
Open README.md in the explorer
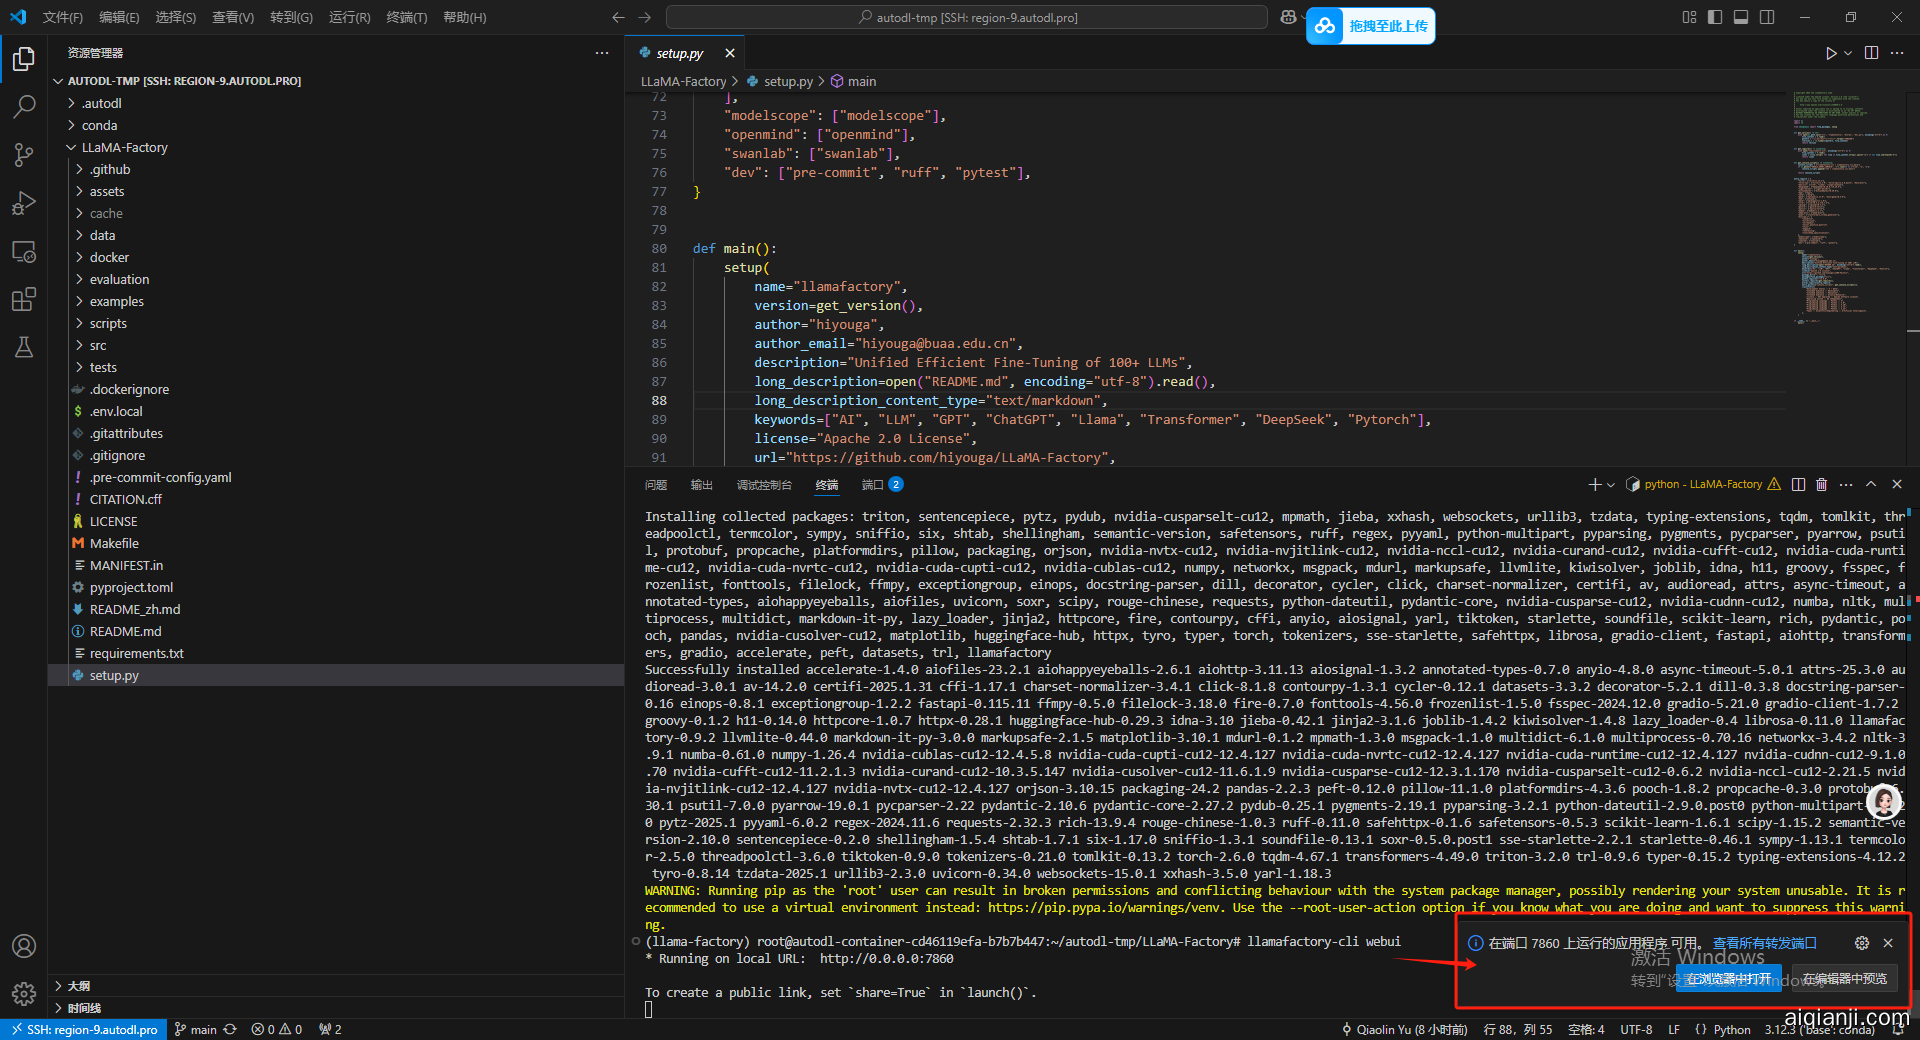tap(125, 631)
